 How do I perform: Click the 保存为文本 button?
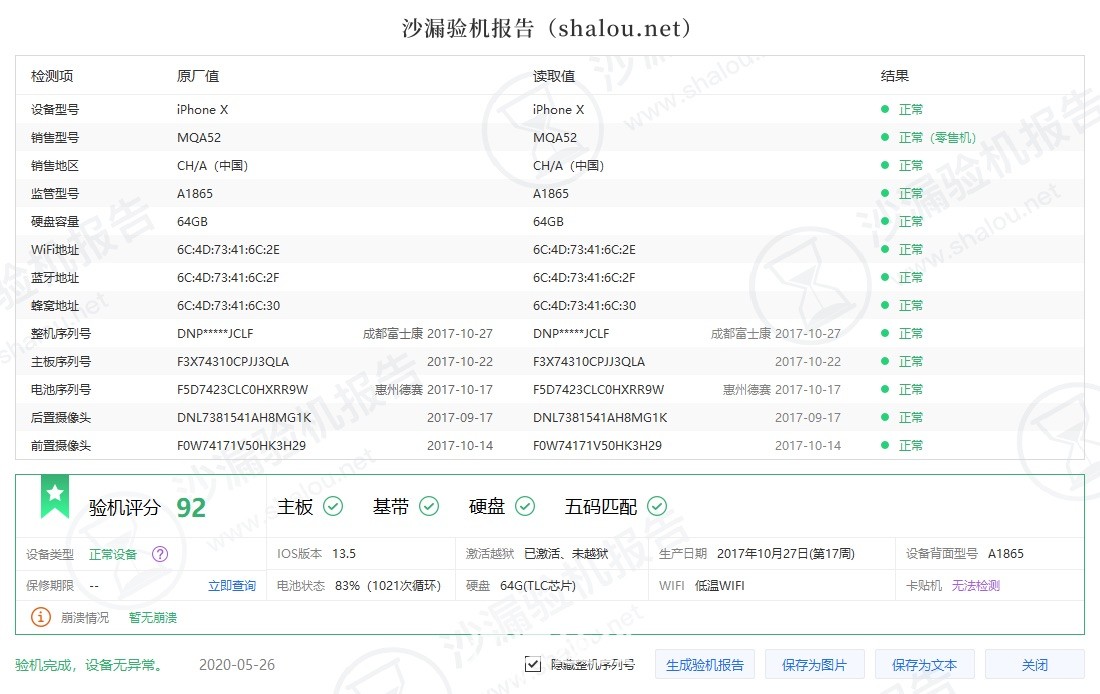[x=925, y=665]
